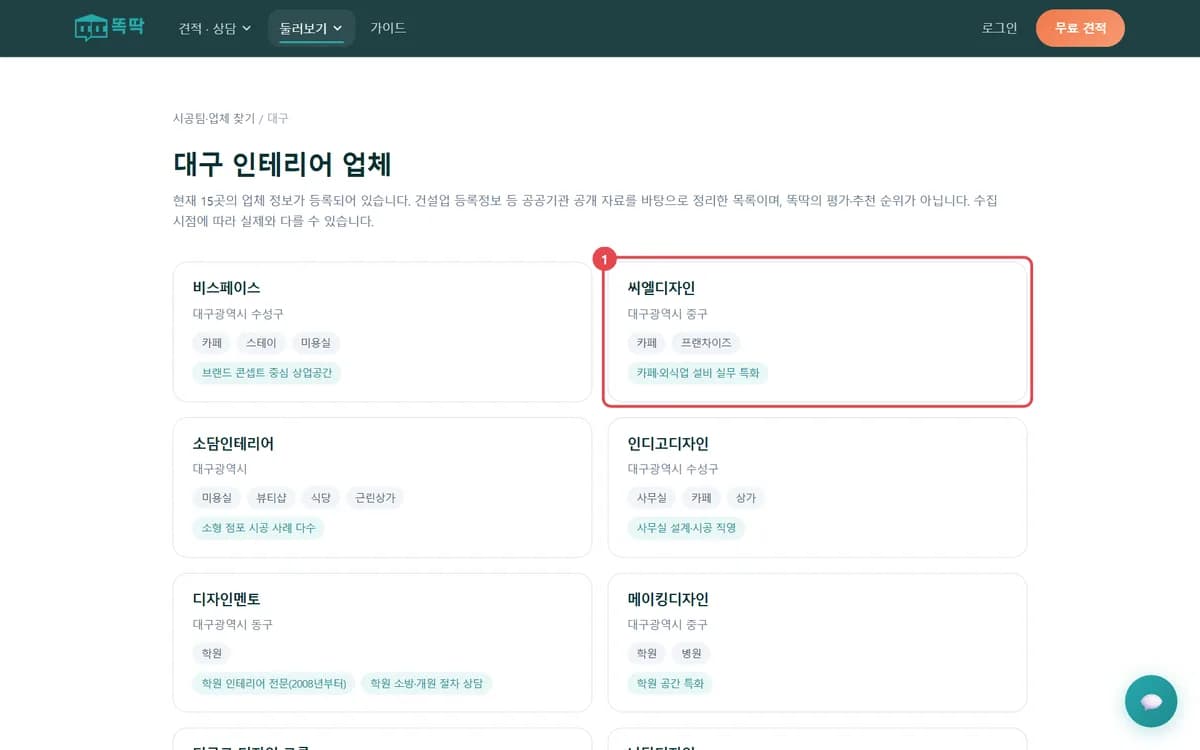Click the 똑딱 logo icon
This screenshot has width=1200, height=750.
coord(109,27)
